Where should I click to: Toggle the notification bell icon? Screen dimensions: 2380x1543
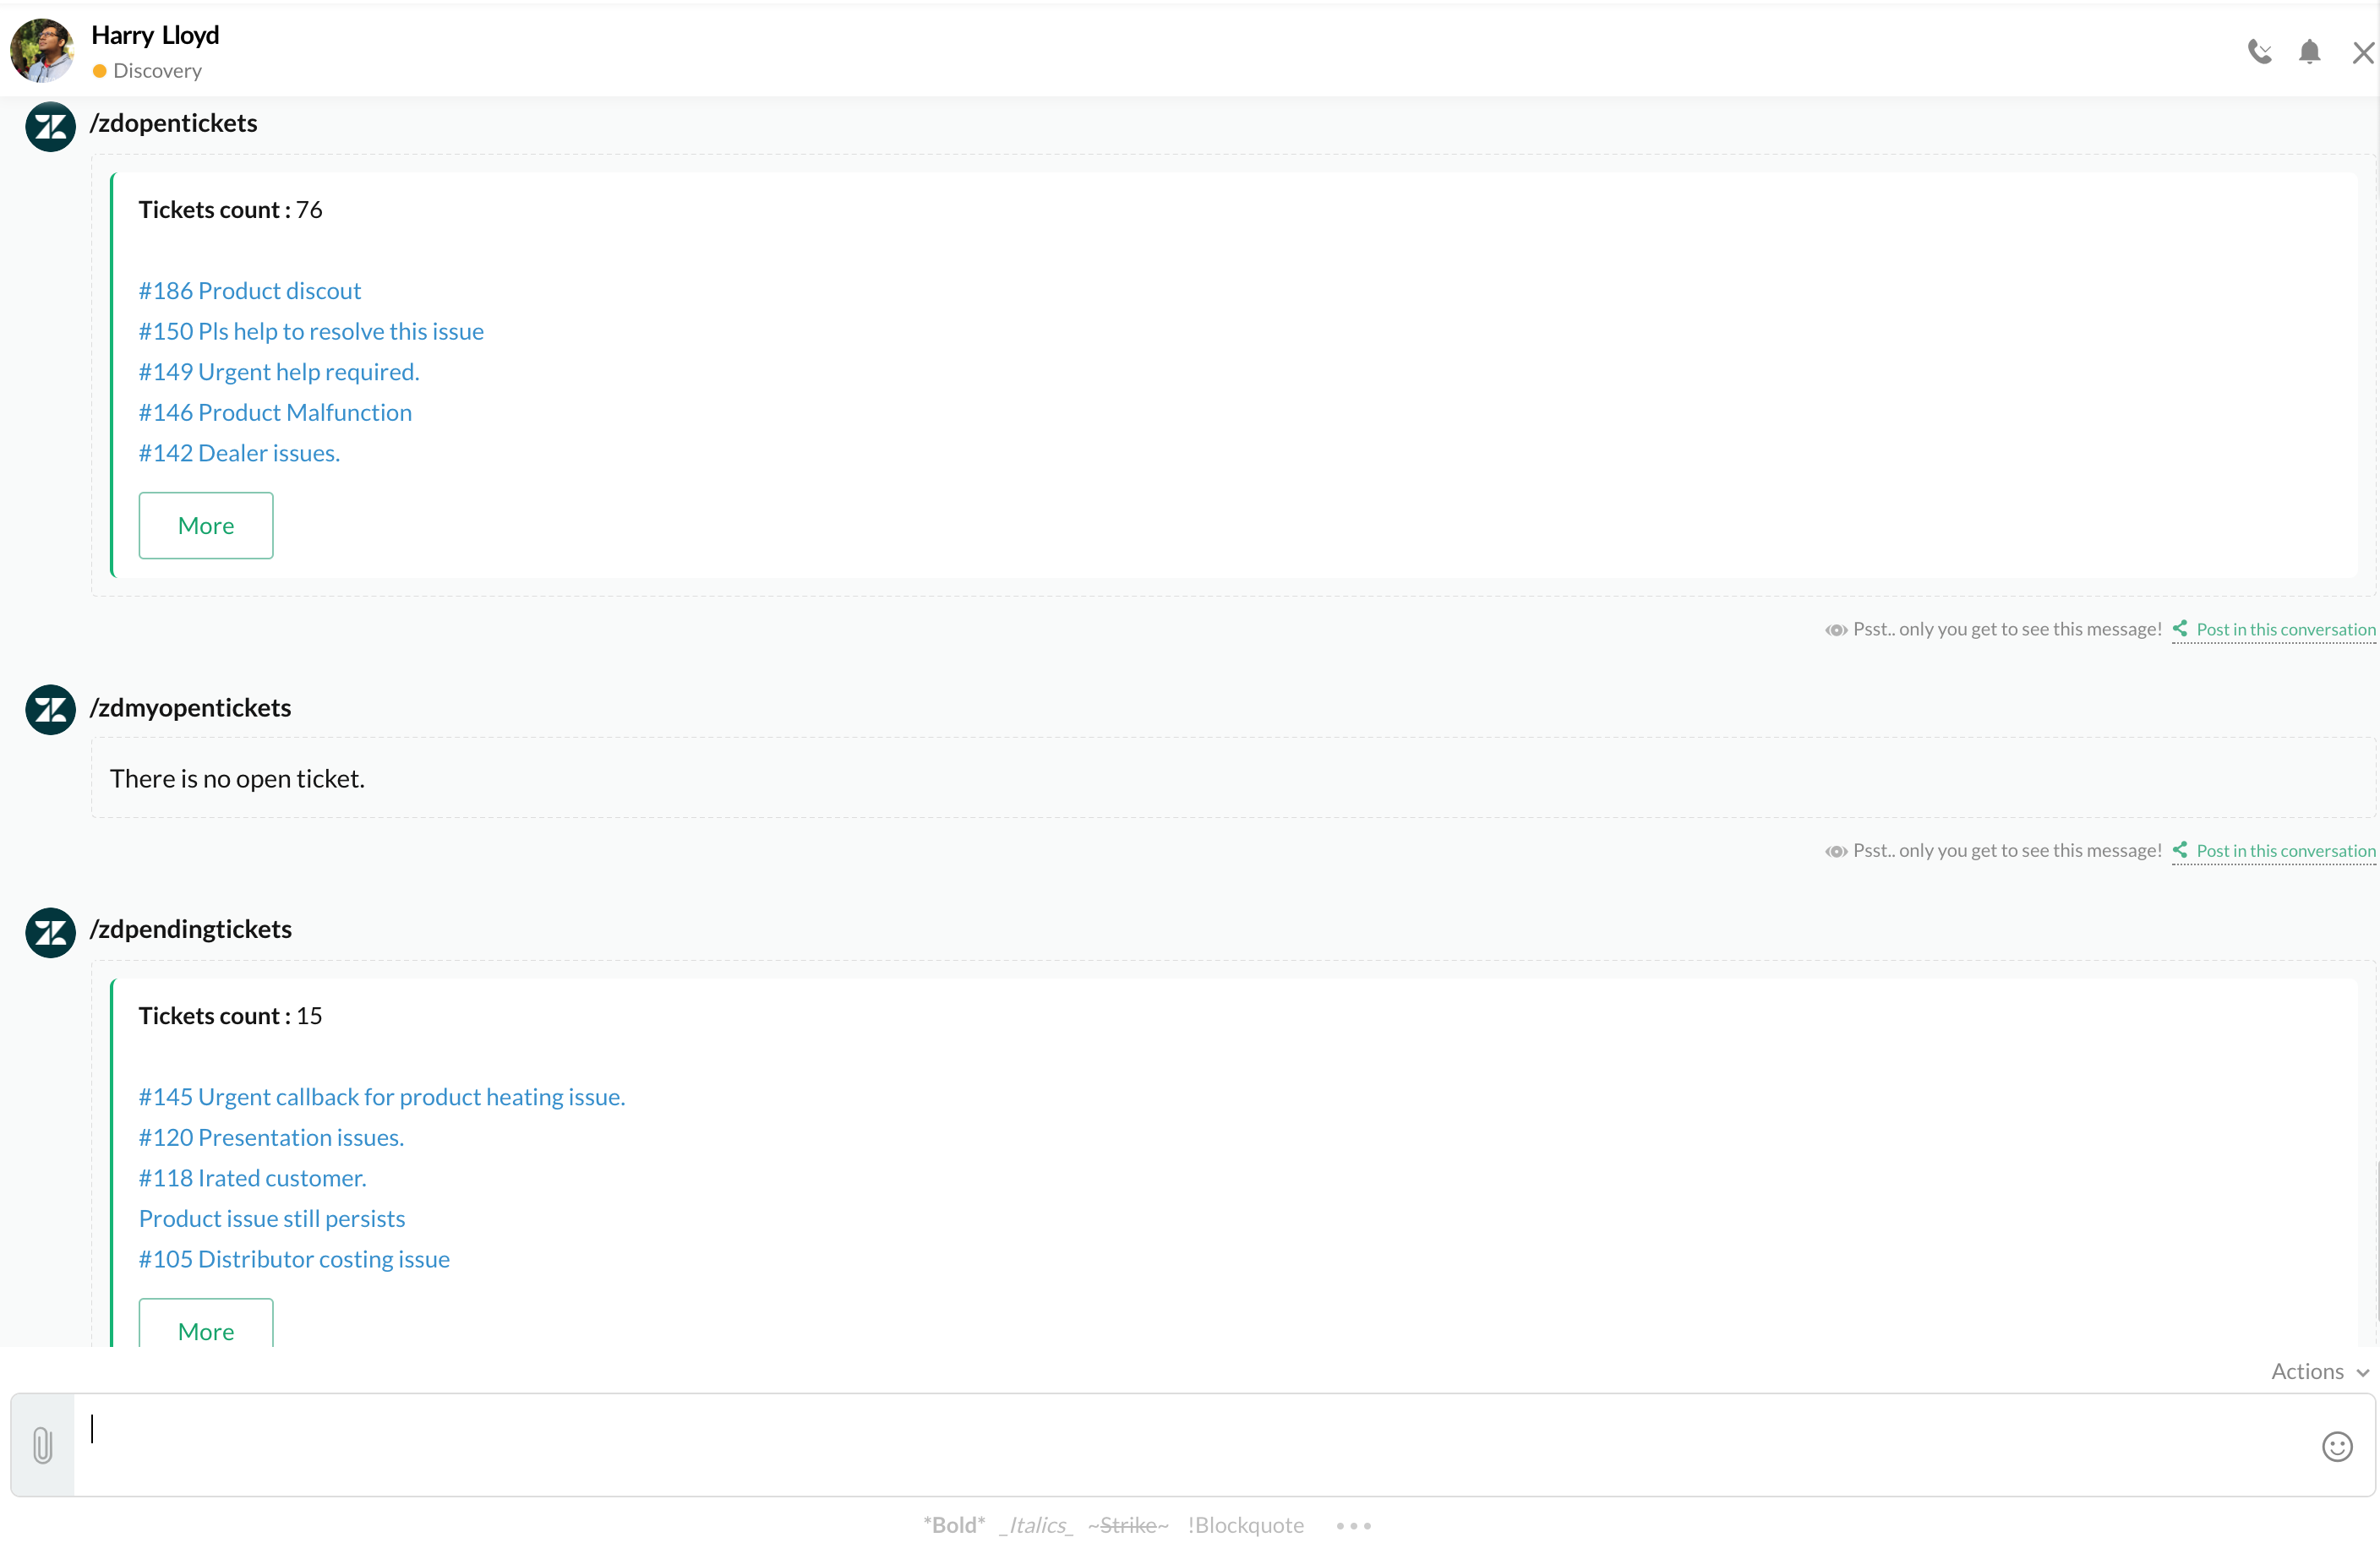2309,51
